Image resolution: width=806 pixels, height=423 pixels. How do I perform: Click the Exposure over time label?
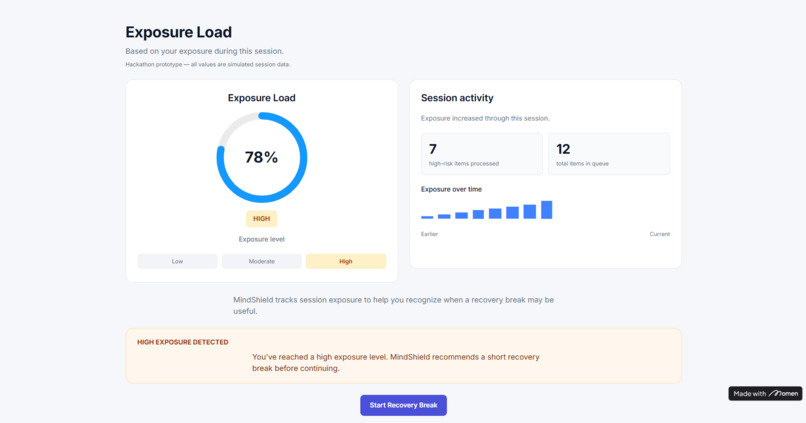point(451,189)
